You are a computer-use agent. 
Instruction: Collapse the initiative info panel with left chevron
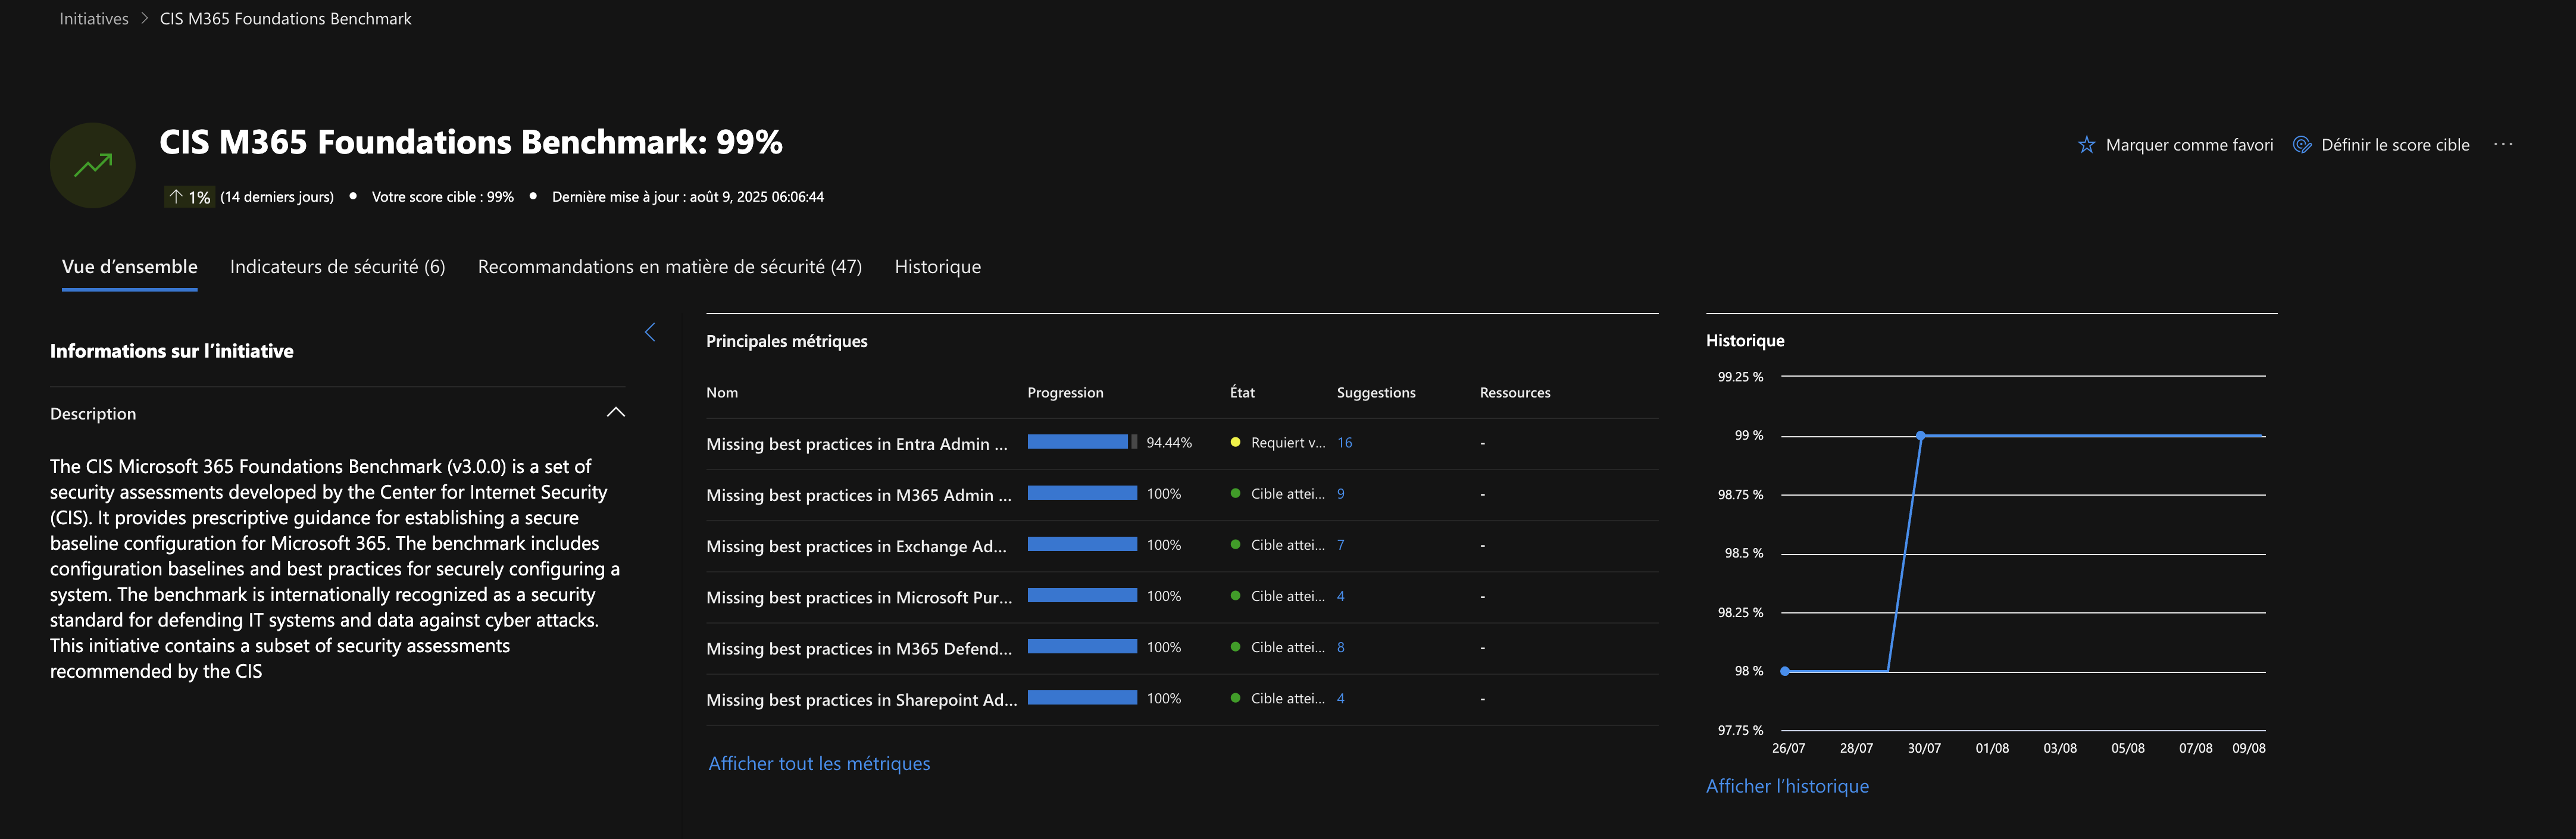[x=650, y=332]
